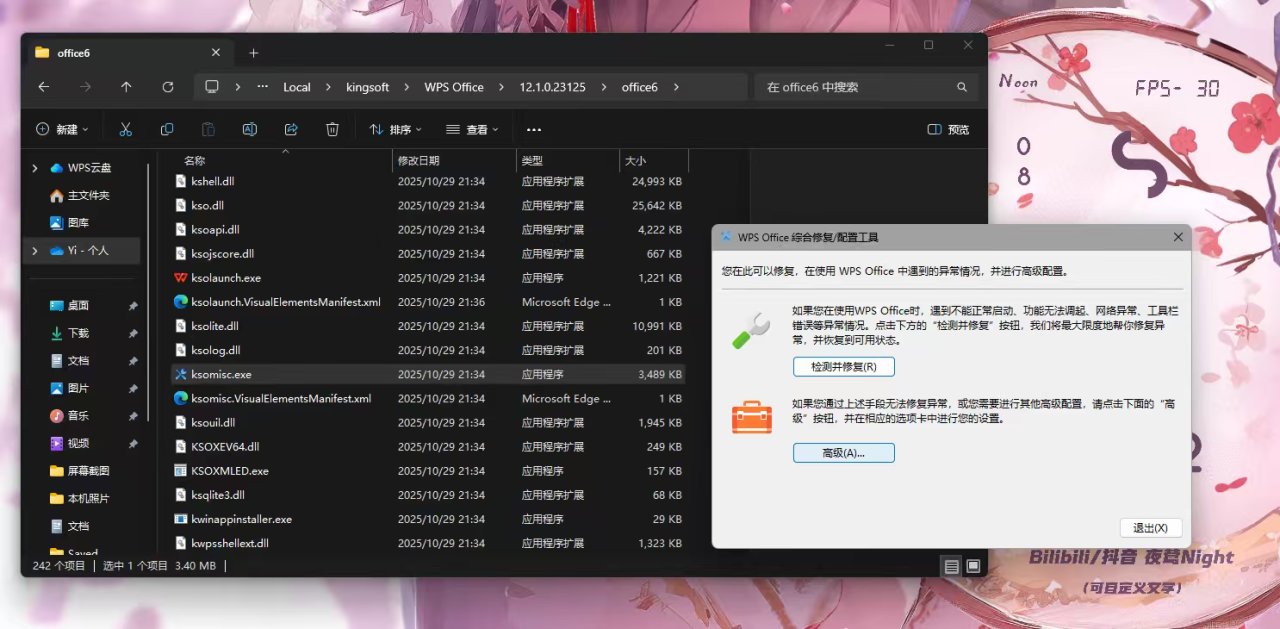Refresh the office6 folder view

tap(168, 87)
